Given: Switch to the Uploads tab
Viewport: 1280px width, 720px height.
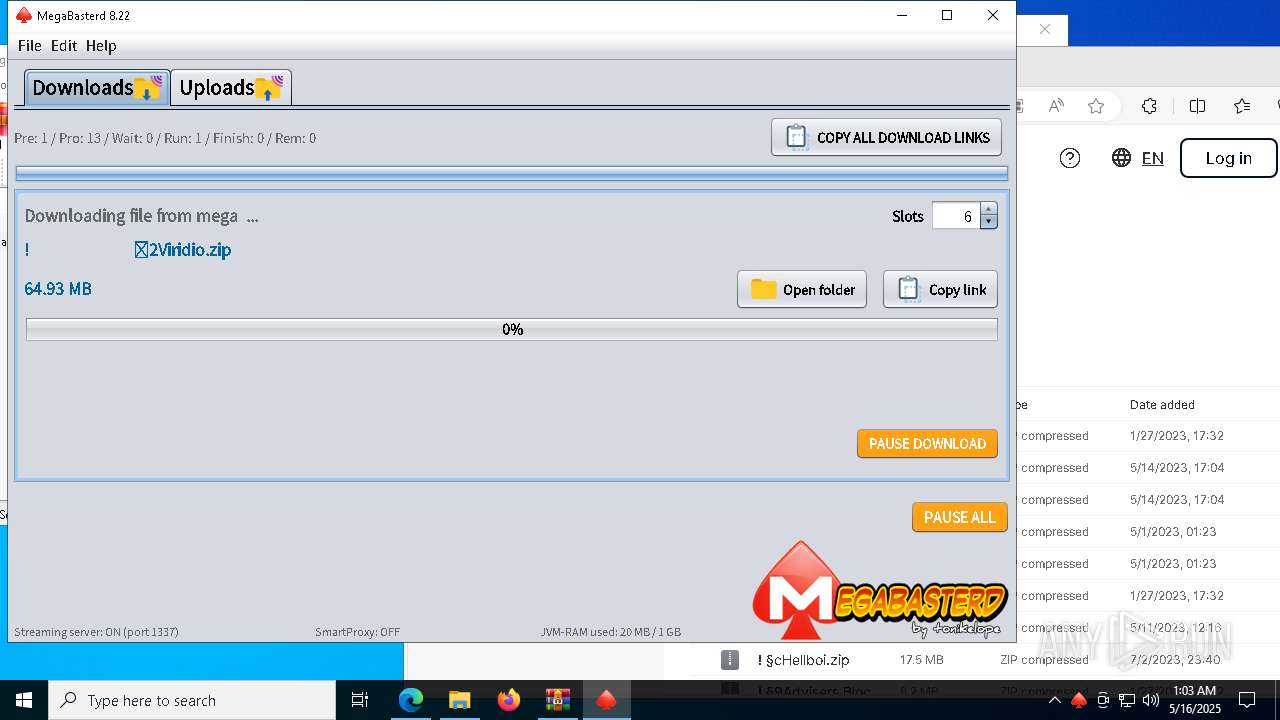Looking at the screenshot, I should tap(231, 87).
